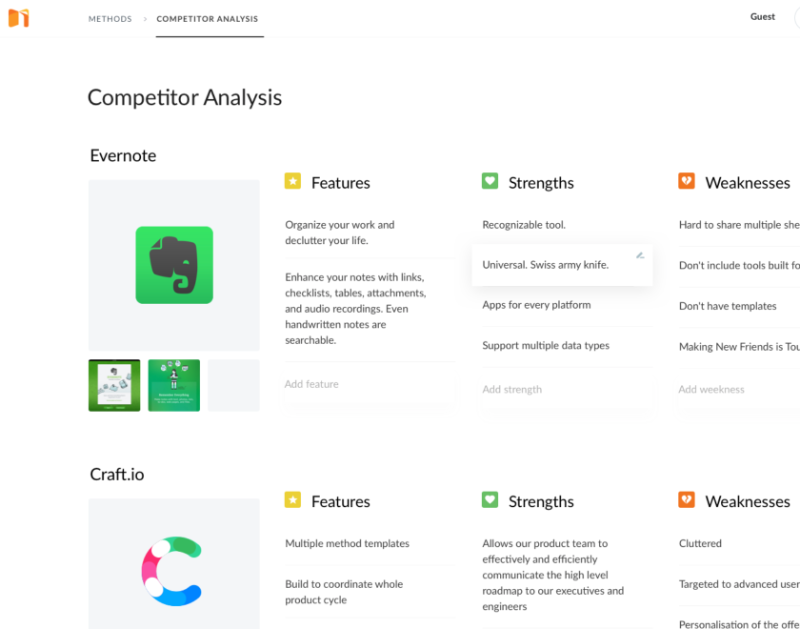Open the Guest user menu

(x=763, y=17)
